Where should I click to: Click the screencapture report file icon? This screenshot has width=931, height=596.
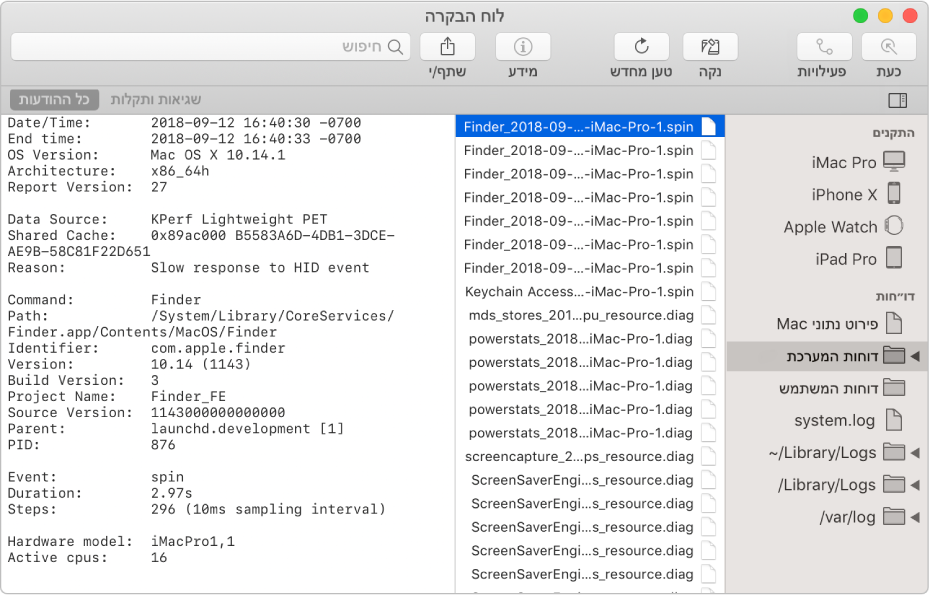(708, 456)
